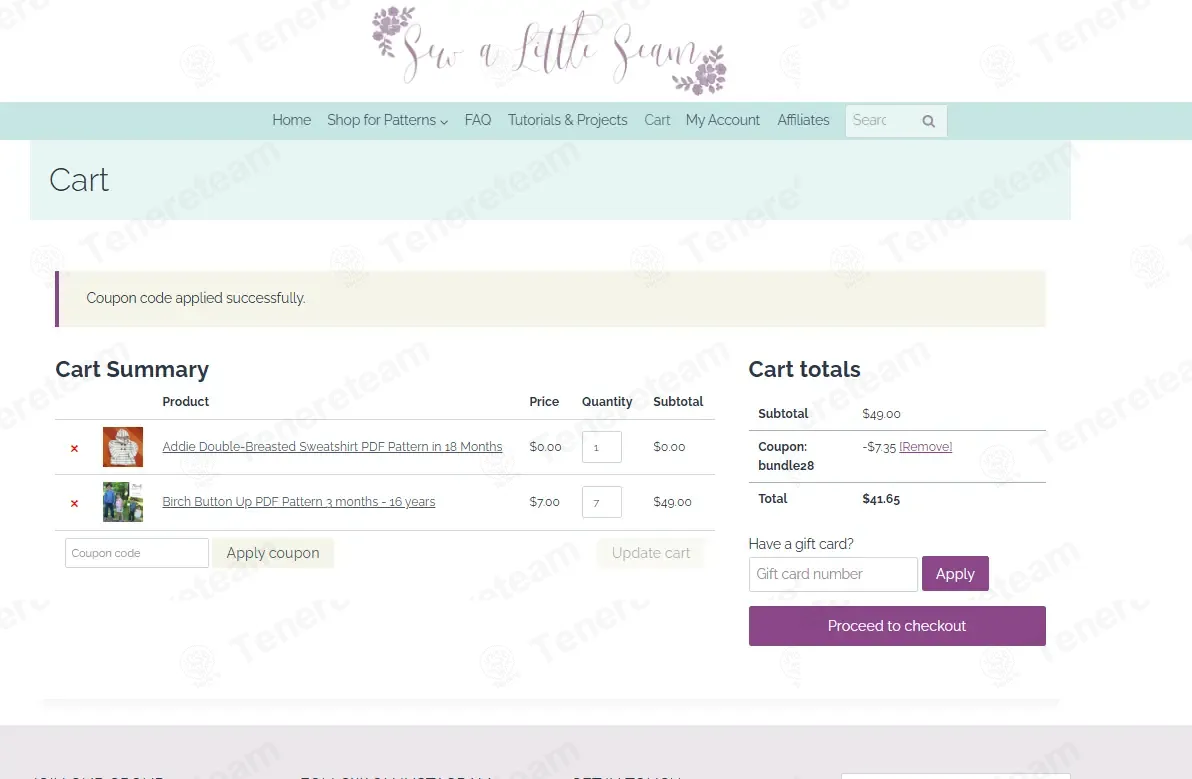Screen dimensions: 1192x779
Task: Click the Cart totals heading
Action: click(804, 369)
